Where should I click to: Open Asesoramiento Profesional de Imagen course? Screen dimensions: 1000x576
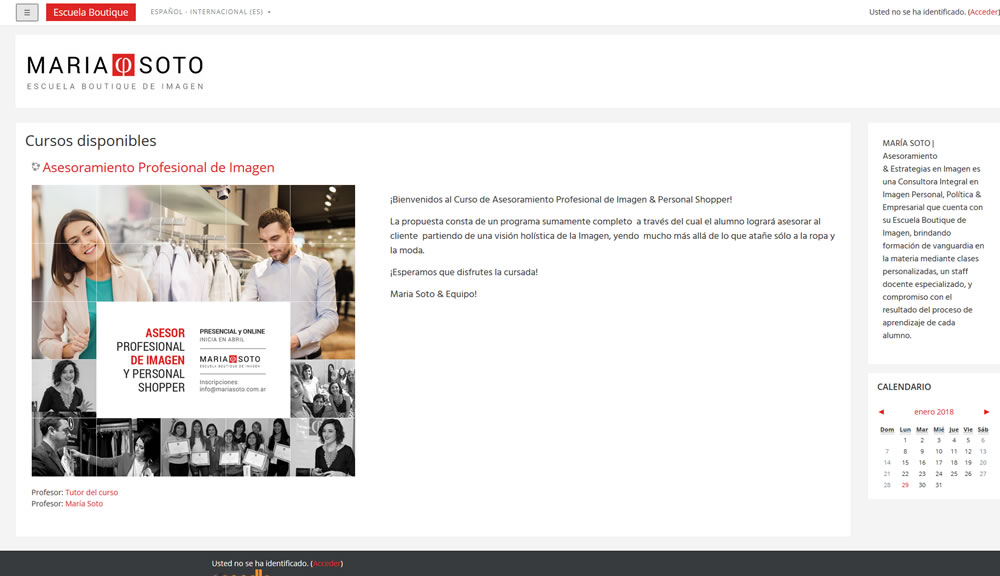pyautogui.click(x=158, y=167)
